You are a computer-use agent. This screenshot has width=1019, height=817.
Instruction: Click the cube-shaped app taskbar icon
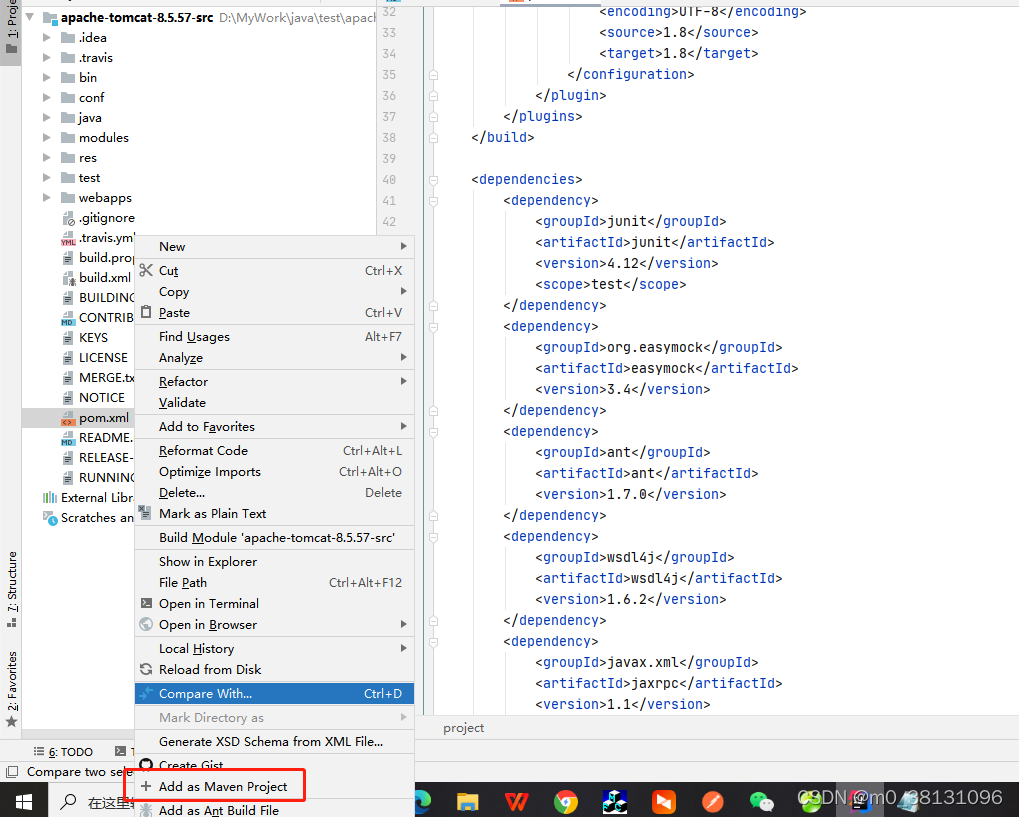pyautogui.click(x=615, y=801)
